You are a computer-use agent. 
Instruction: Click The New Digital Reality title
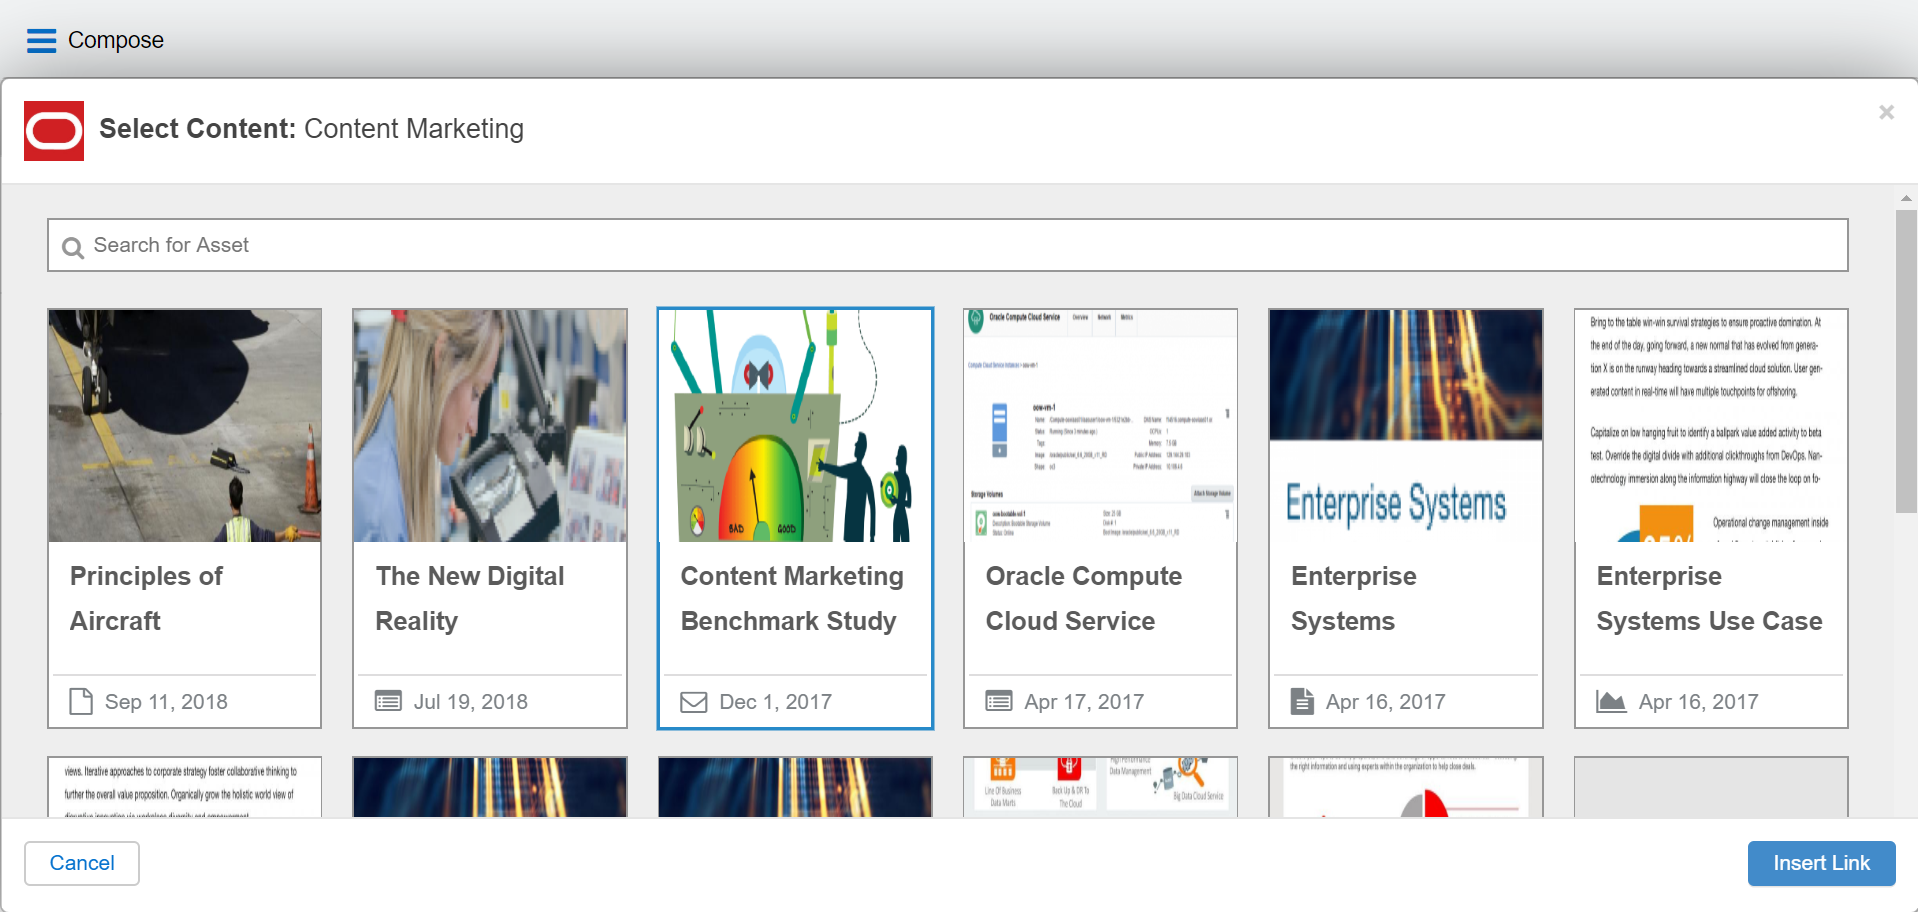point(470,598)
